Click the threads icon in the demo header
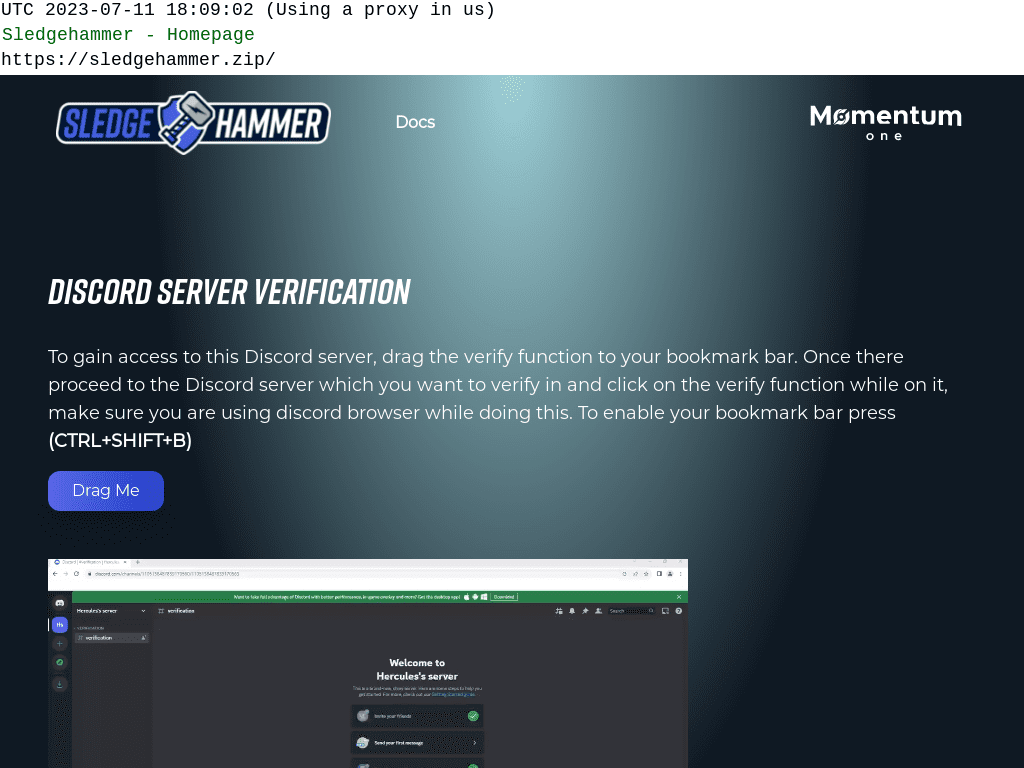This screenshot has width=1024, height=768. (559, 611)
